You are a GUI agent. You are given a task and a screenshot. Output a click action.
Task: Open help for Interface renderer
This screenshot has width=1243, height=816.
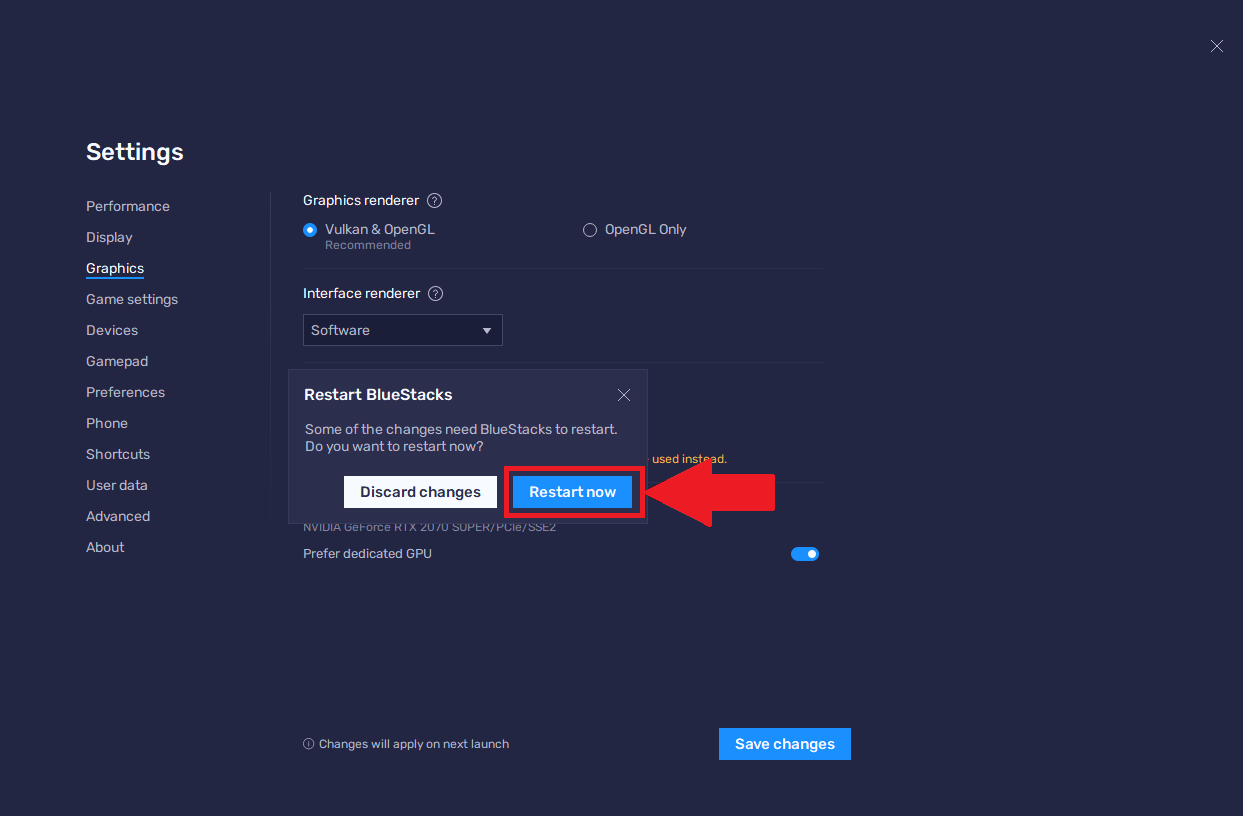point(435,294)
